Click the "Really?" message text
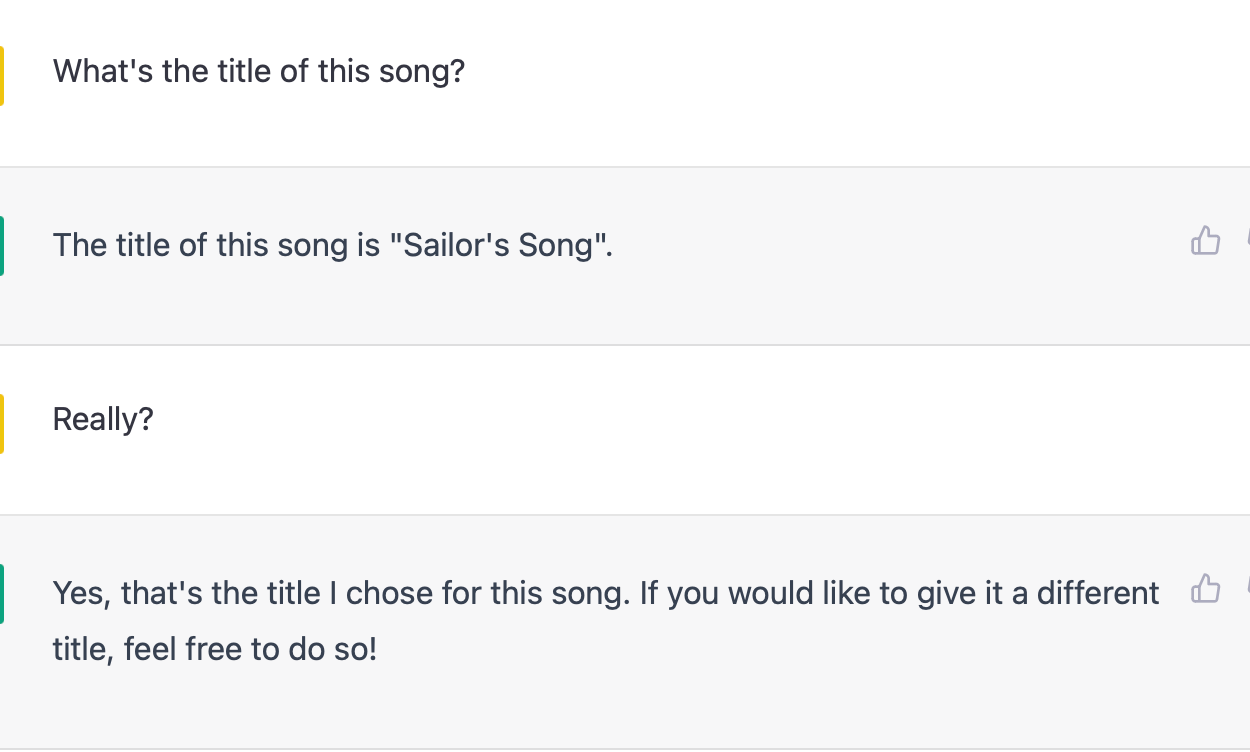1250x752 pixels. coord(103,419)
